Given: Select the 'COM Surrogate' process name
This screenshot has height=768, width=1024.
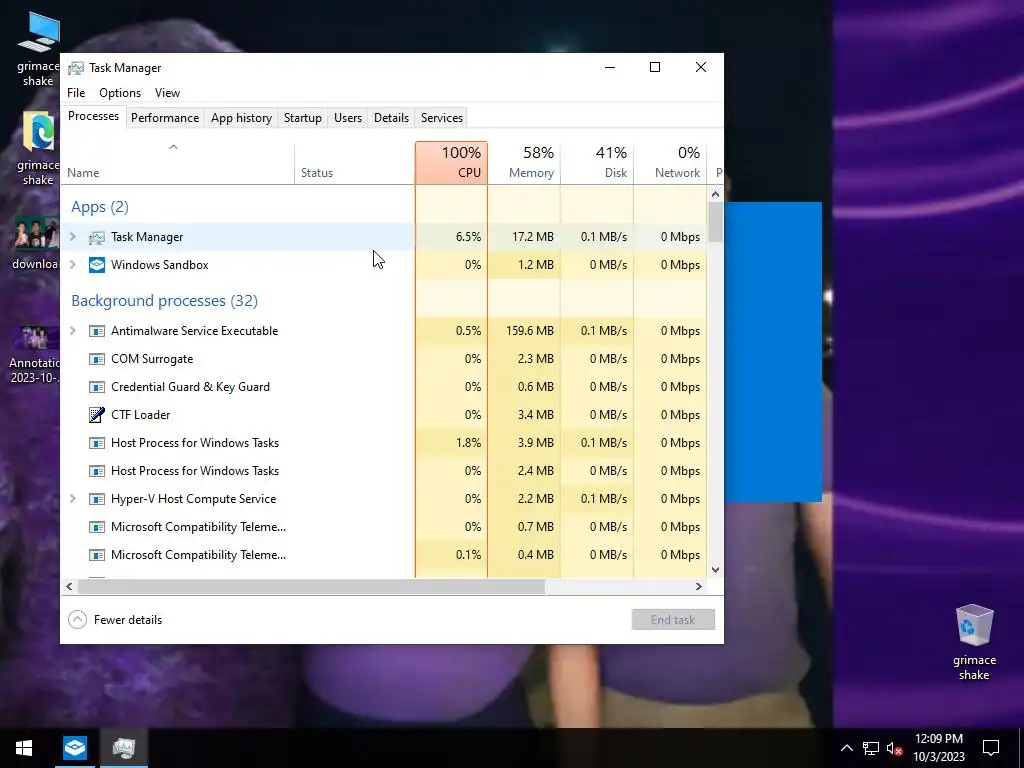Looking at the screenshot, I should tap(152, 359).
